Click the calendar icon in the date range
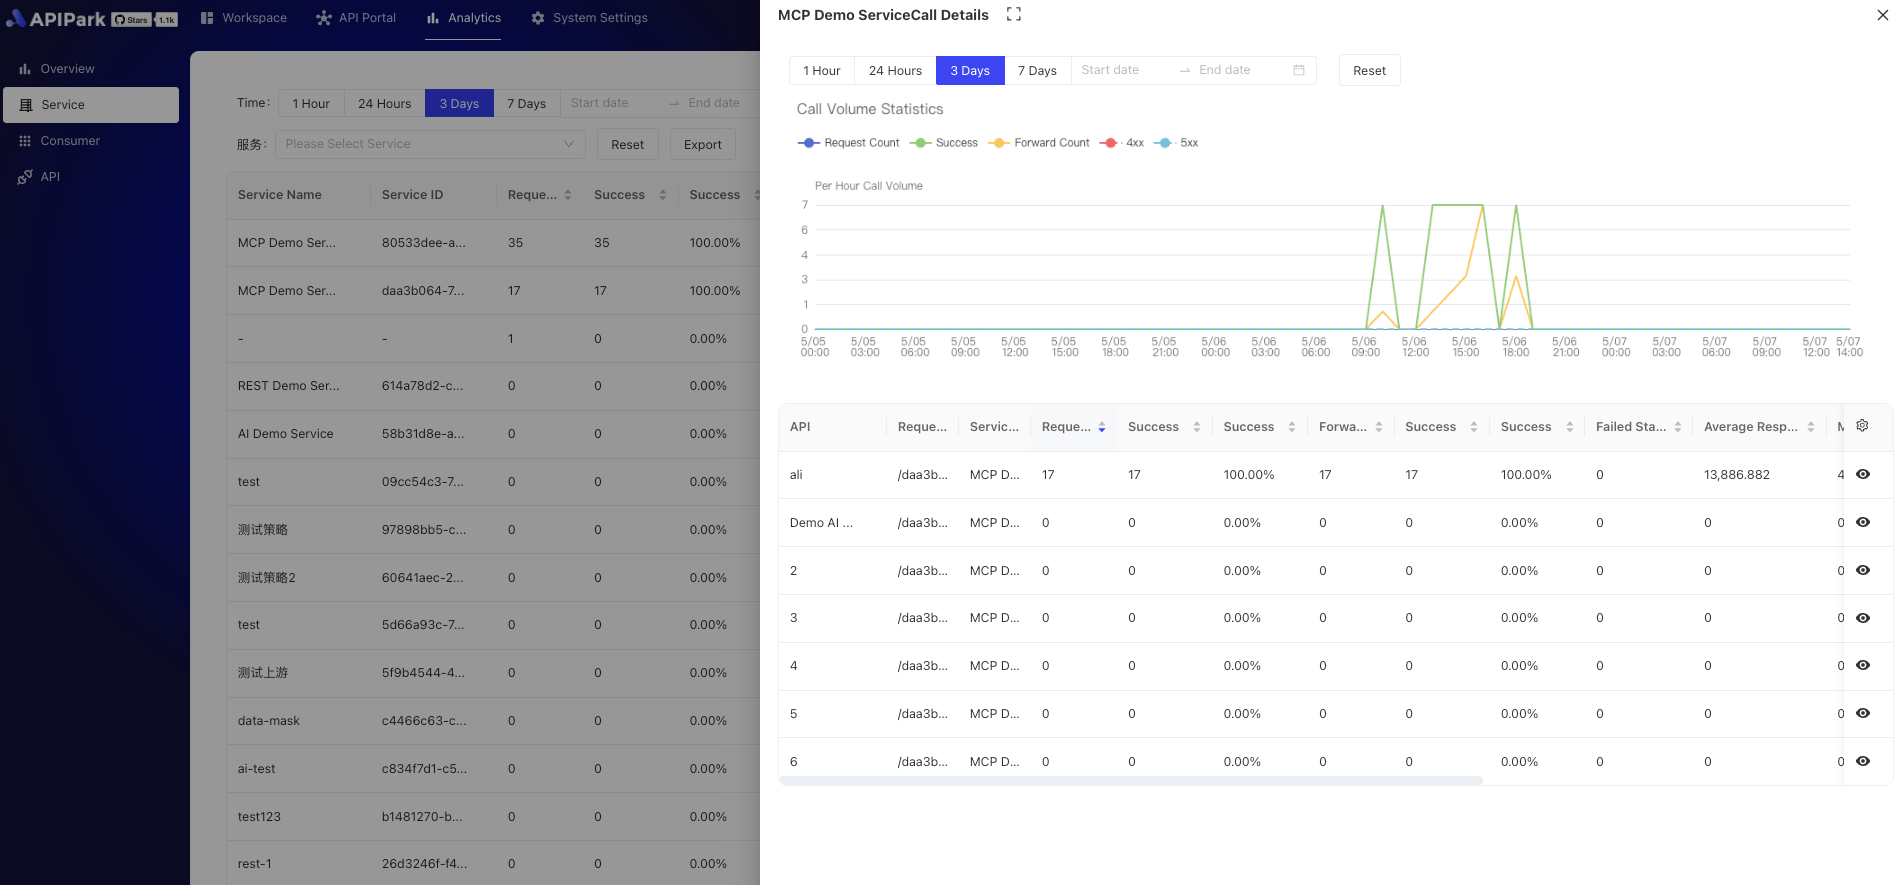 pyautogui.click(x=1298, y=70)
